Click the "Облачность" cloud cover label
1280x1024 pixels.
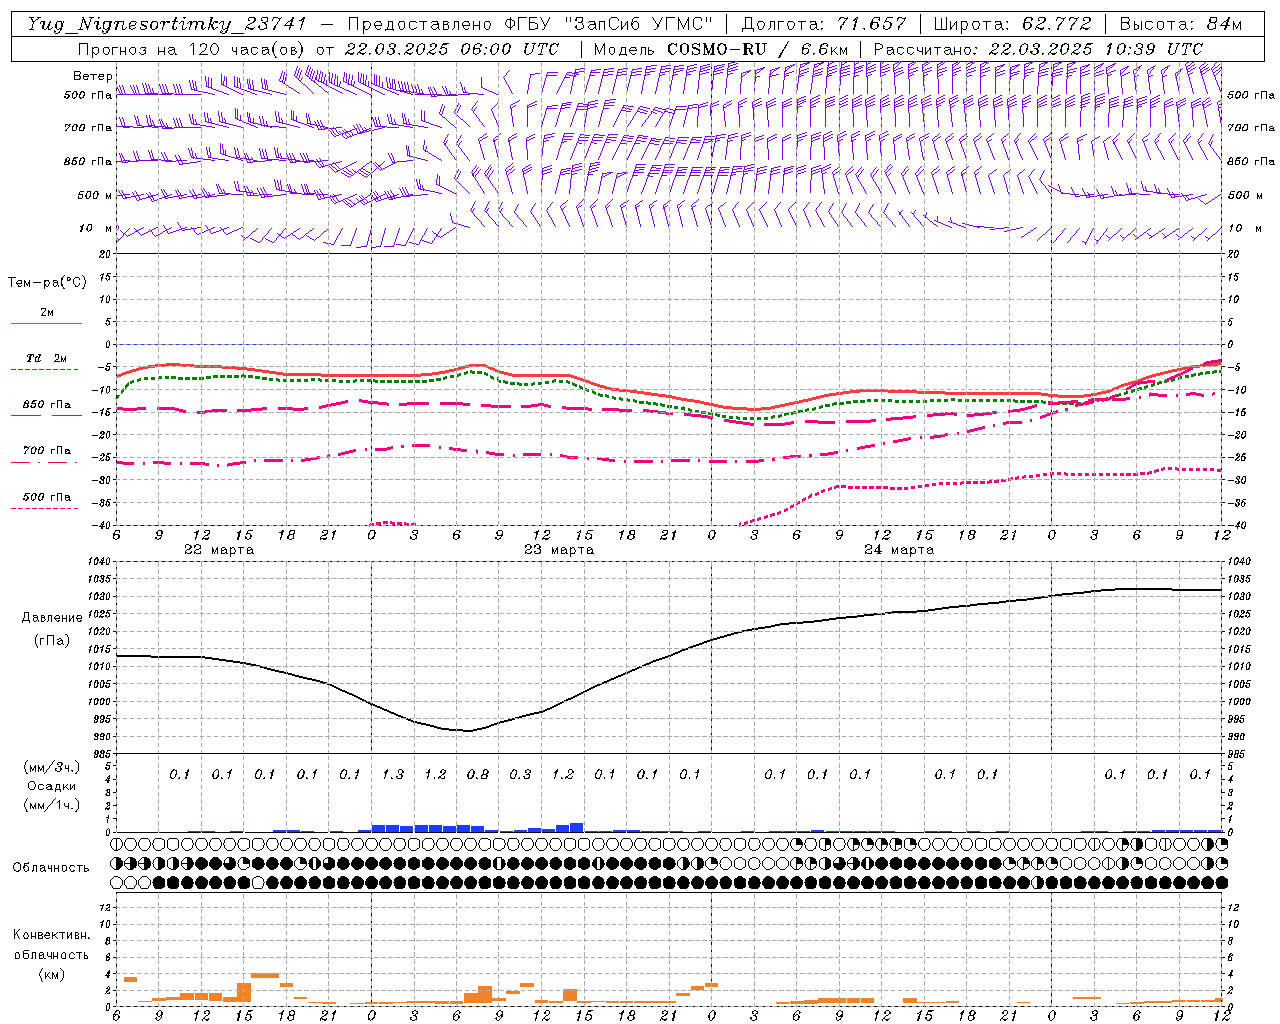[x=50, y=868]
